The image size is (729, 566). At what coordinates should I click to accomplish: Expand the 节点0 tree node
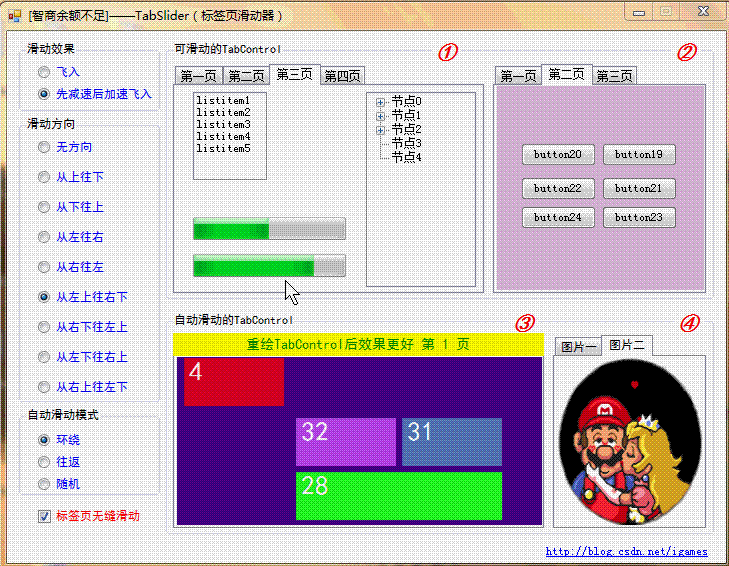click(380, 102)
